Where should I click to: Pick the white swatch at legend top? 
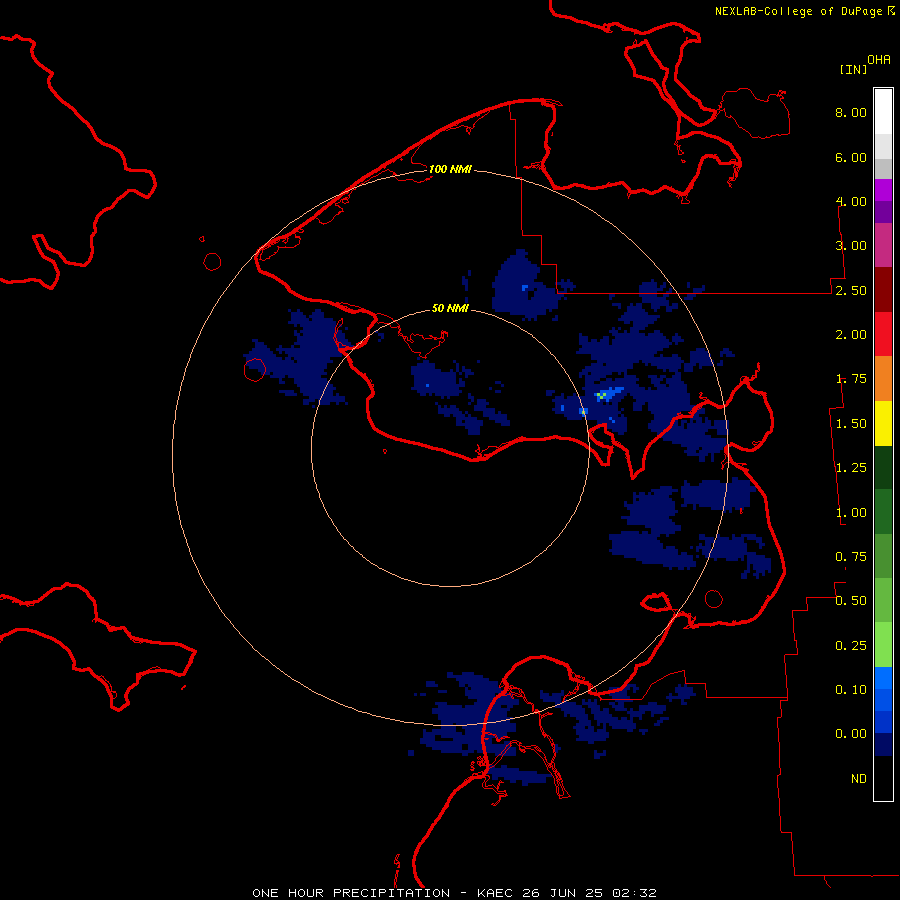pyautogui.click(x=883, y=111)
